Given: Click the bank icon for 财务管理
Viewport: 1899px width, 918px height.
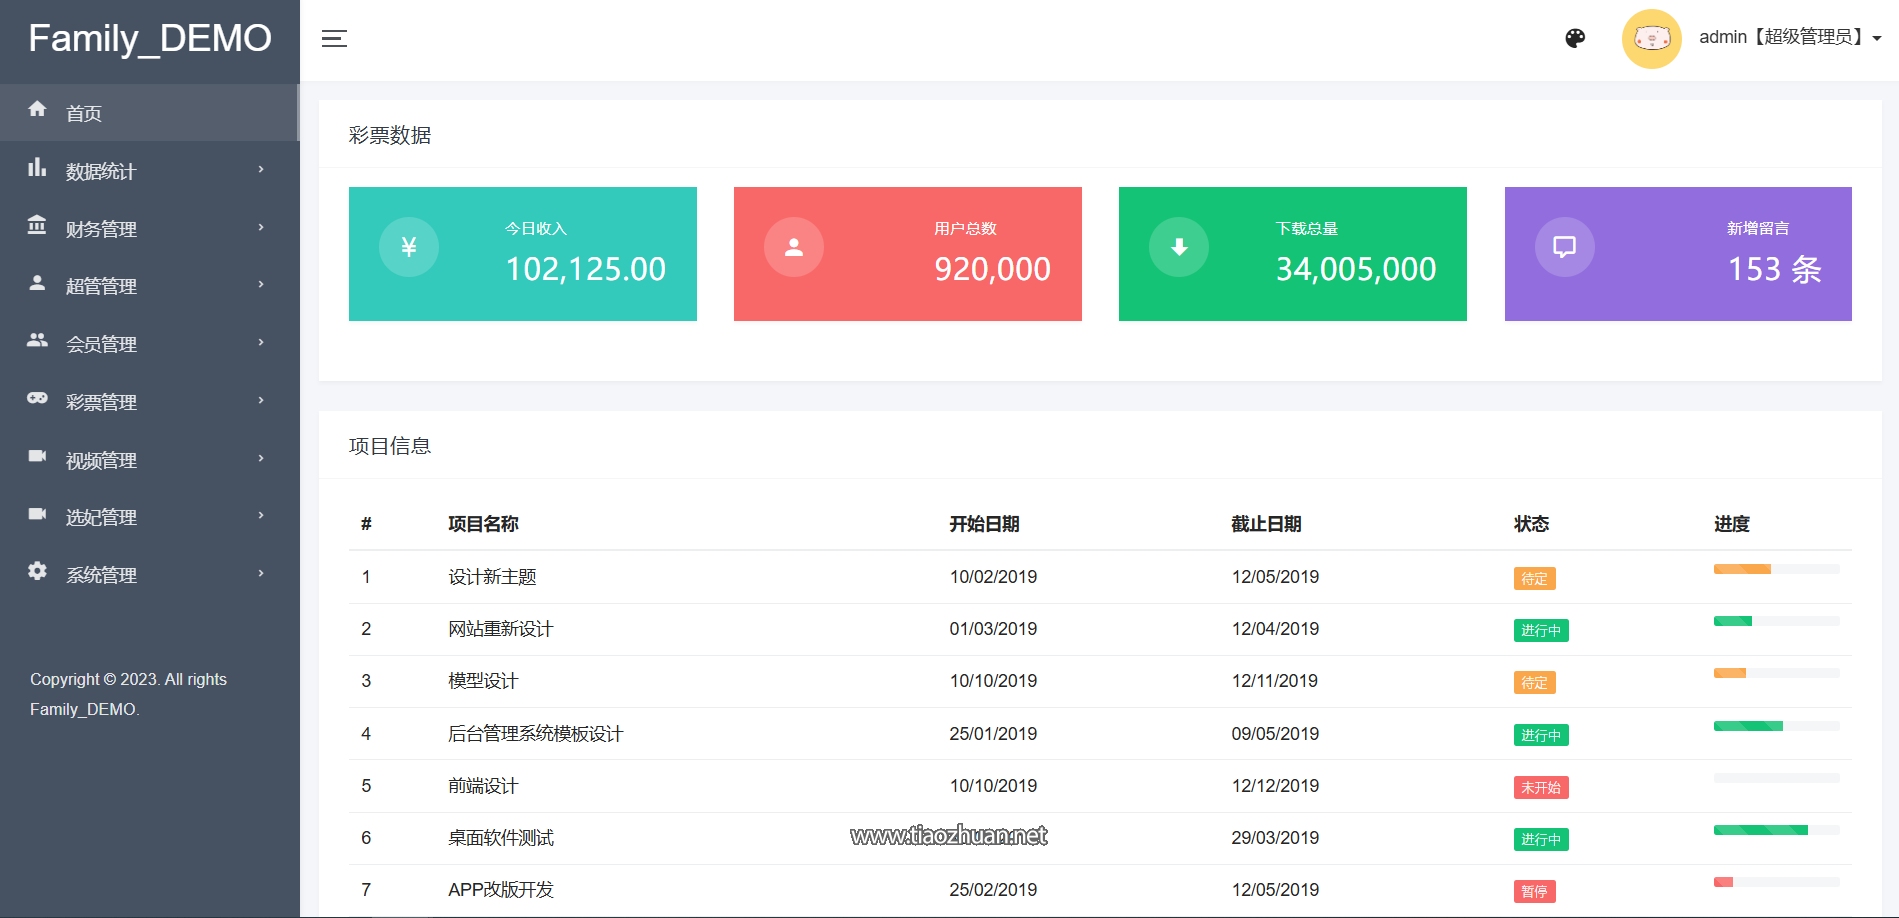Looking at the screenshot, I should tap(37, 225).
